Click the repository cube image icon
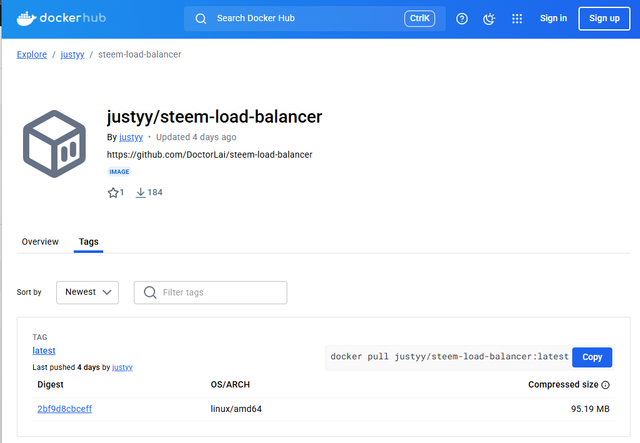 [x=54, y=144]
